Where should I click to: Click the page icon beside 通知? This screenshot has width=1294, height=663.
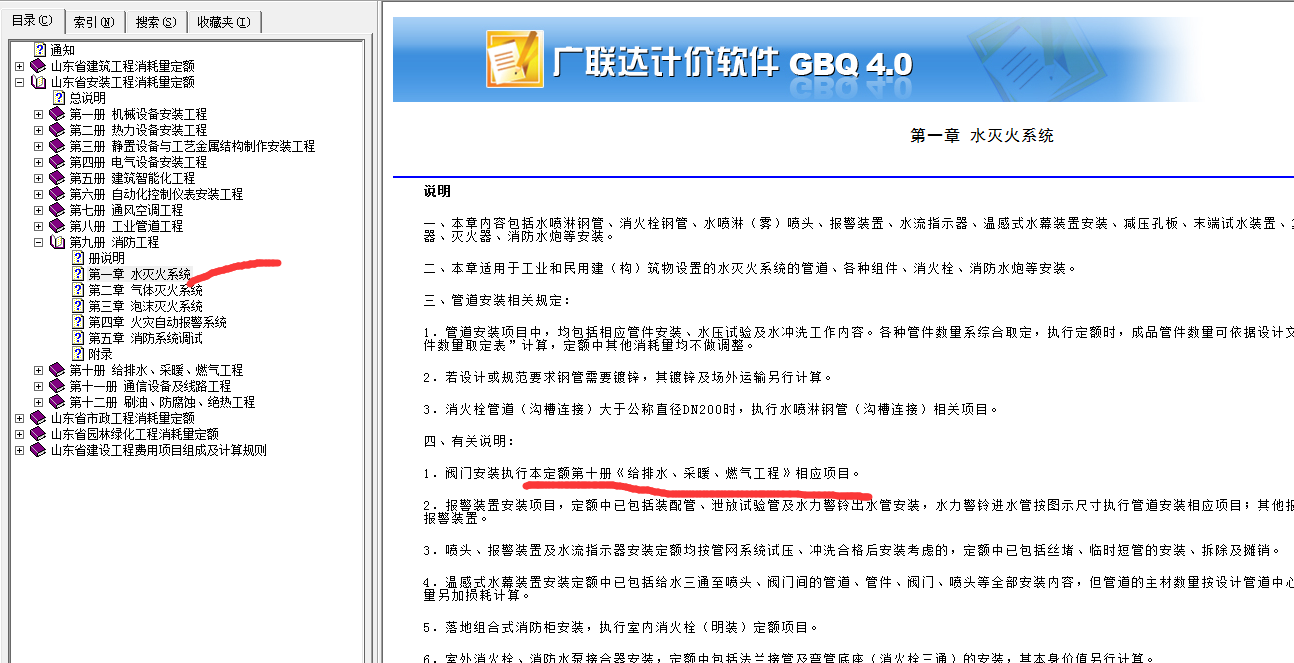(40, 50)
